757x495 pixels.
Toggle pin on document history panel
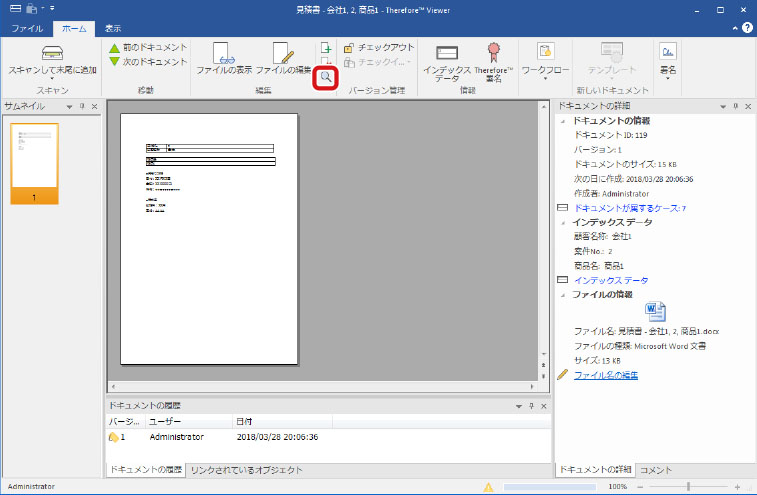[x=532, y=406]
